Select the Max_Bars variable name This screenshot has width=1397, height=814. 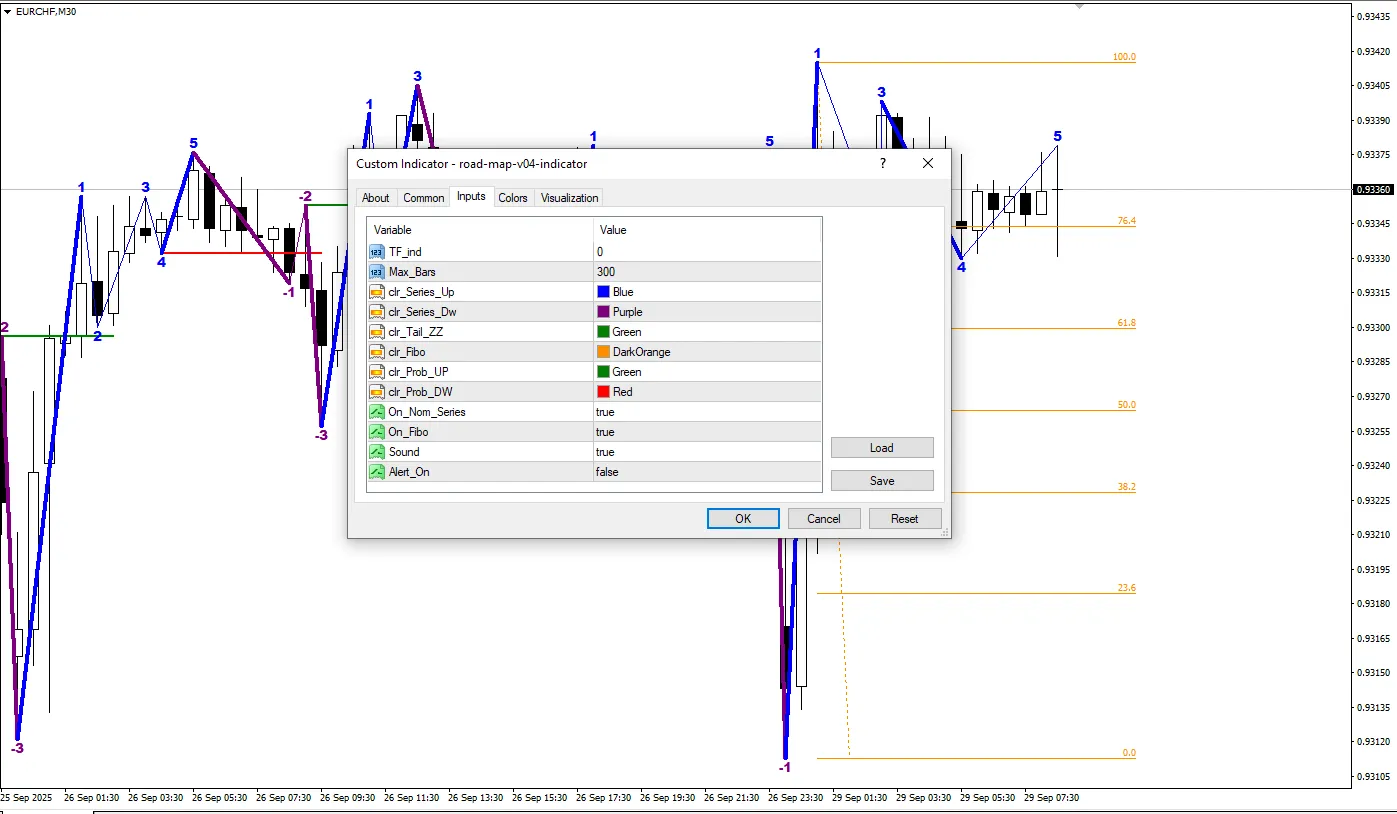coord(412,272)
